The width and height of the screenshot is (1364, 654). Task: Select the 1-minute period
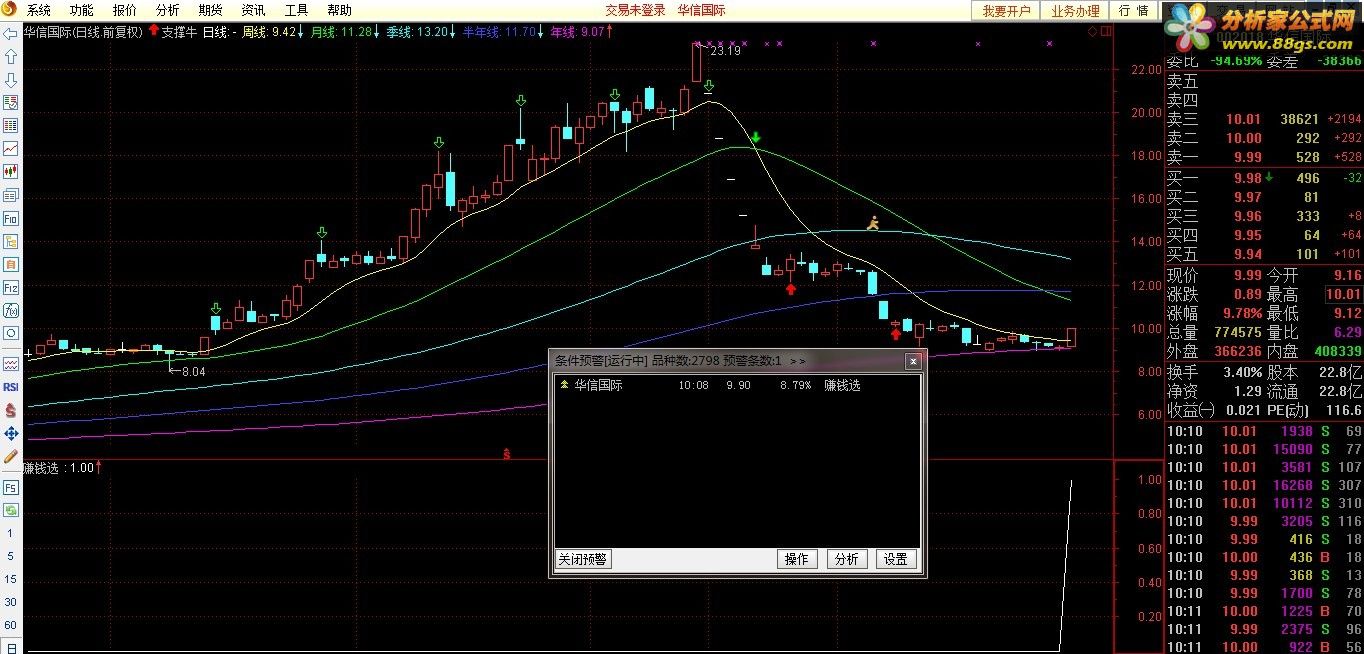[x=11, y=533]
